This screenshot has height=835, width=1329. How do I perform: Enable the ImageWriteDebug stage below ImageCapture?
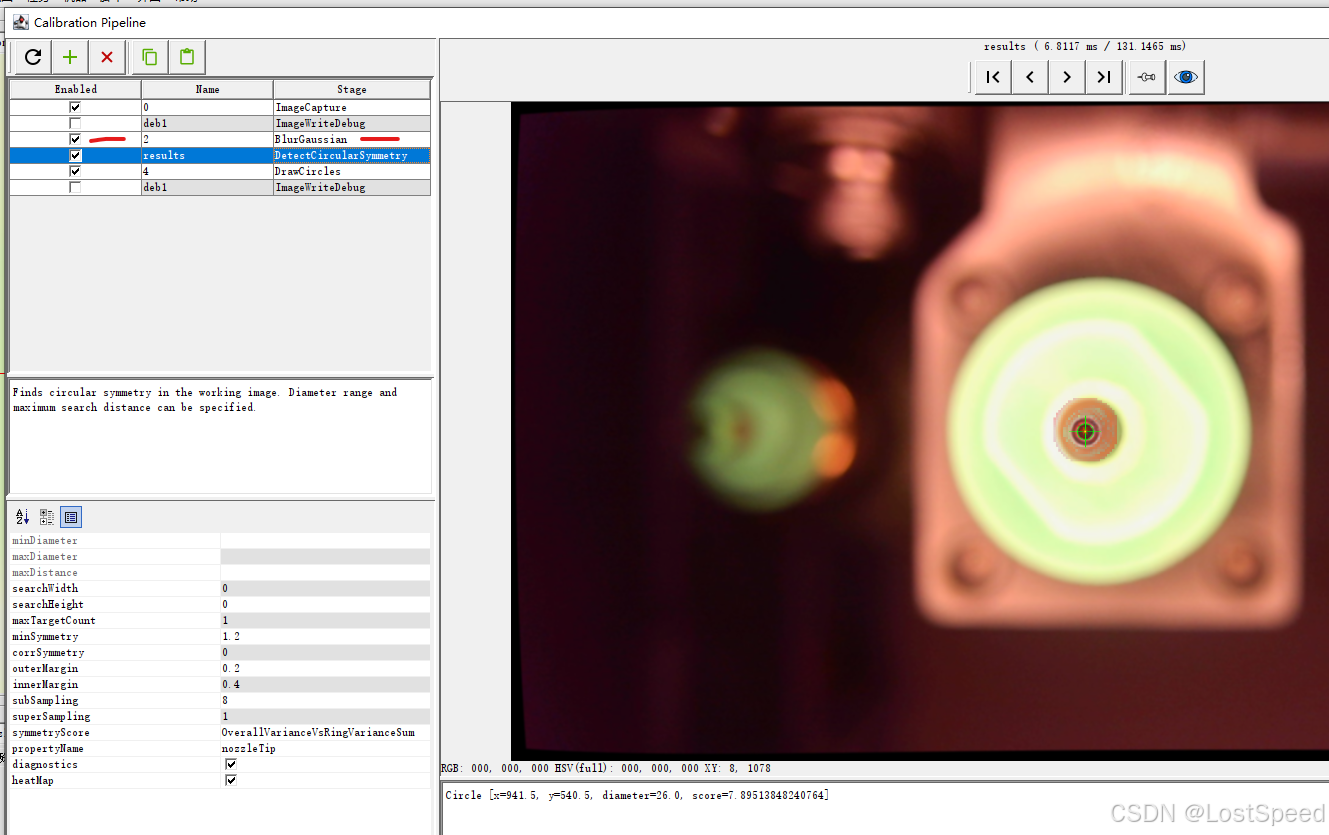(75, 123)
